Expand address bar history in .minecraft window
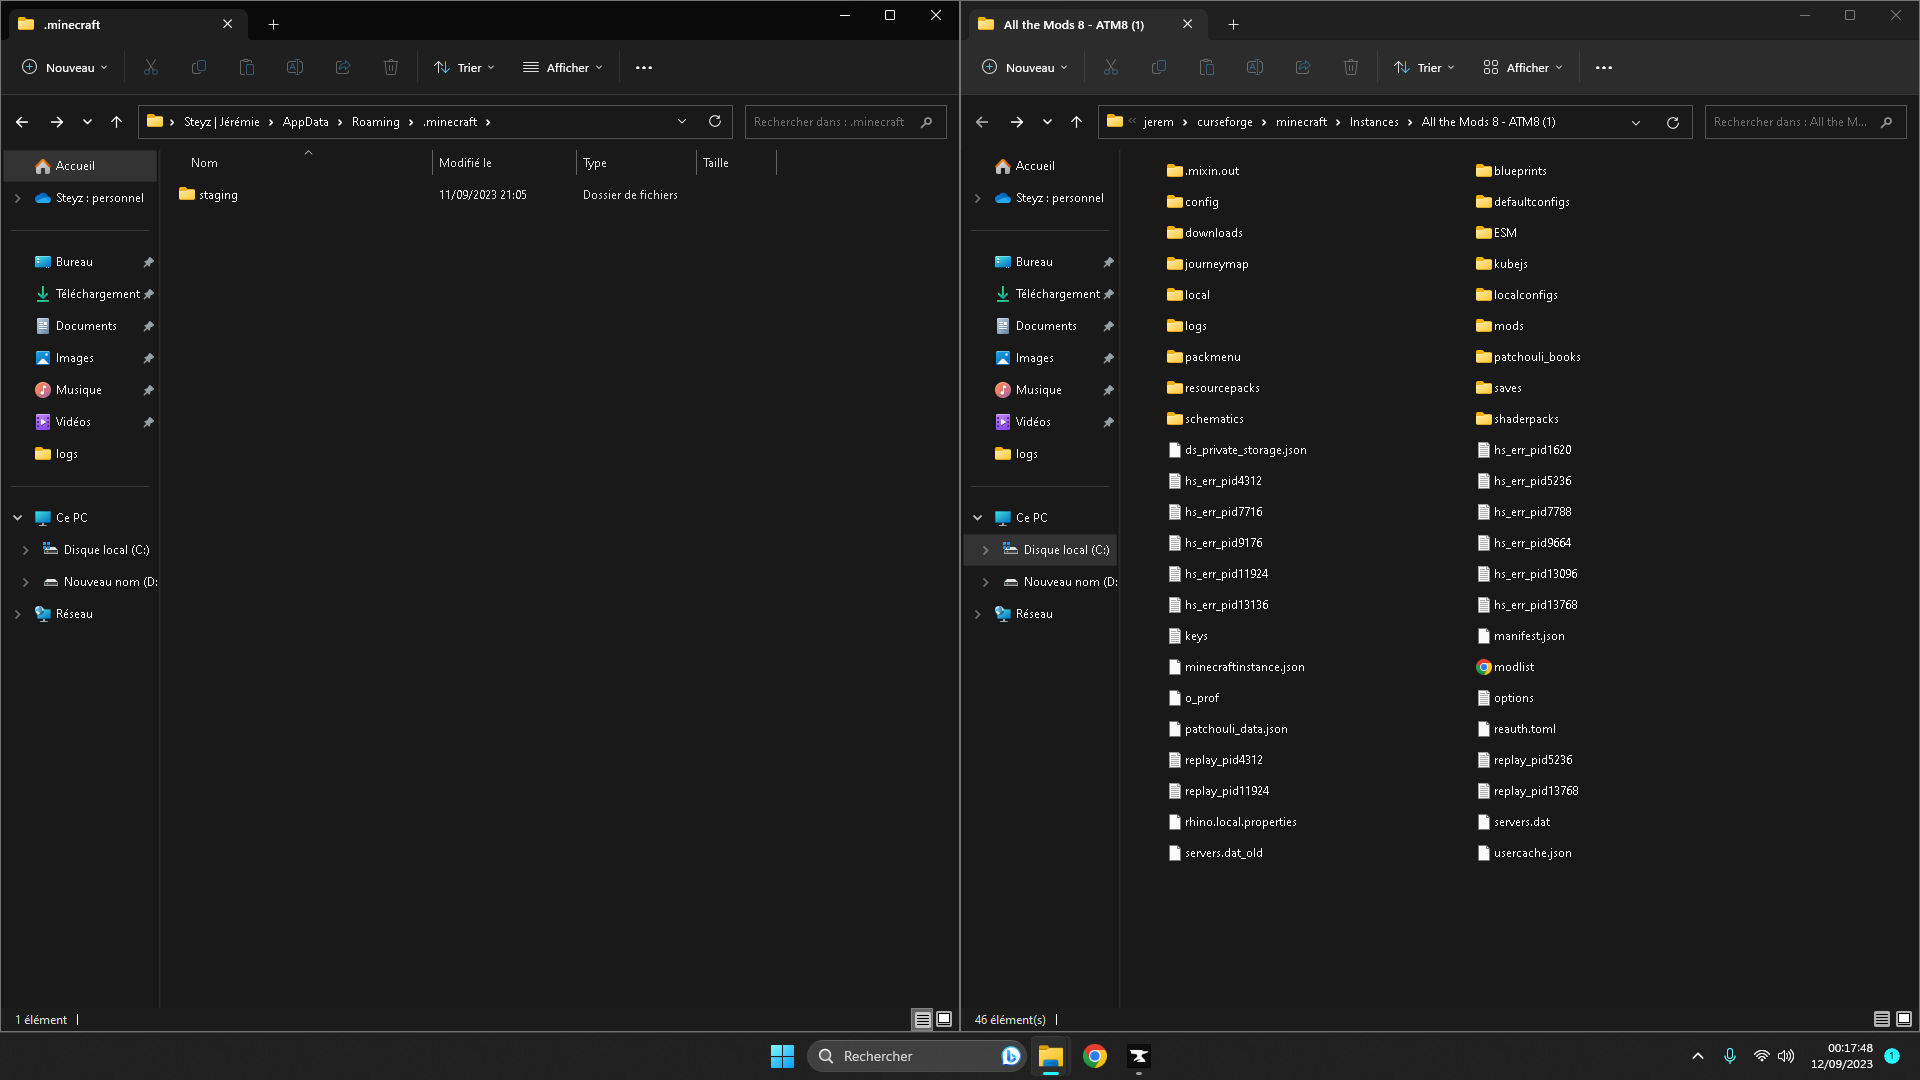Image resolution: width=1920 pixels, height=1080 pixels. [x=682, y=122]
